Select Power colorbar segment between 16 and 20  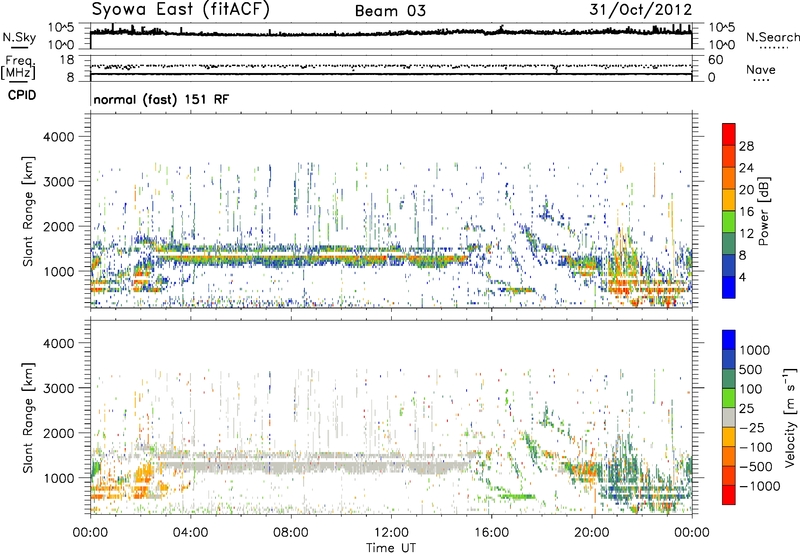(729, 200)
